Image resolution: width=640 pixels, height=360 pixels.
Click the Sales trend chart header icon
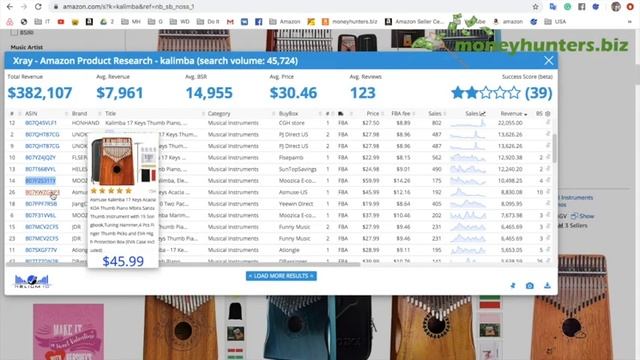(483, 113)
